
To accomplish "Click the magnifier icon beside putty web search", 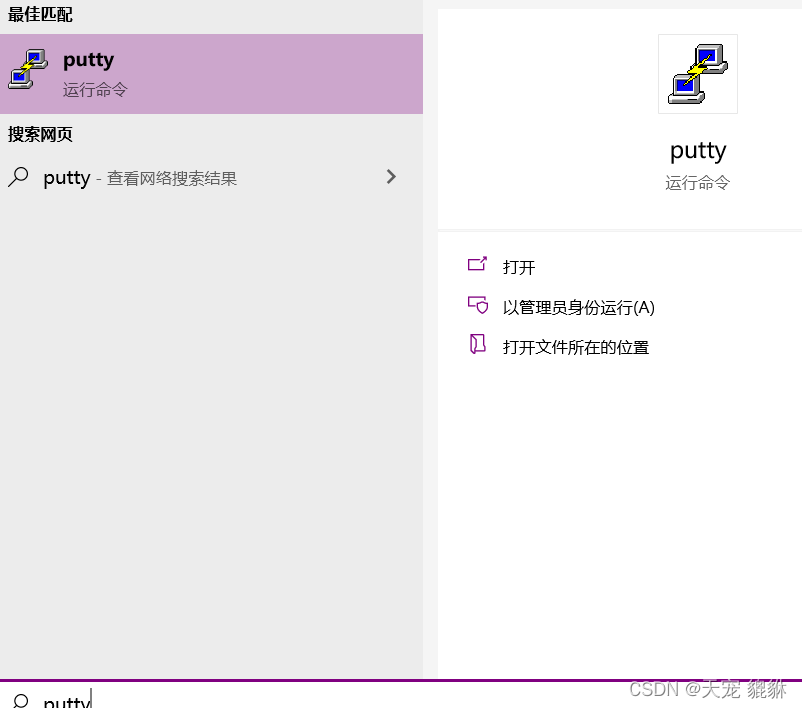I will coord(18,178).
